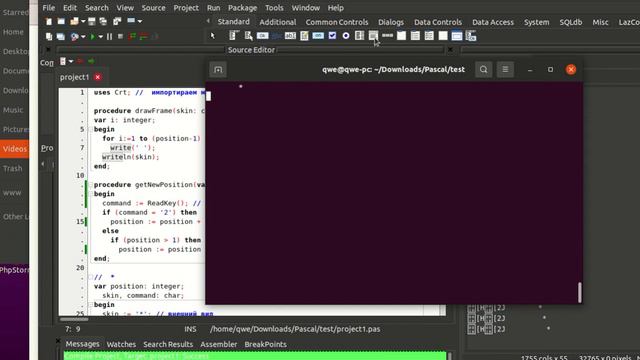Image resolution: width=640 pixels, height=360 pixels.
Task: Click the terminal search icon
Action: click(483, 69)
